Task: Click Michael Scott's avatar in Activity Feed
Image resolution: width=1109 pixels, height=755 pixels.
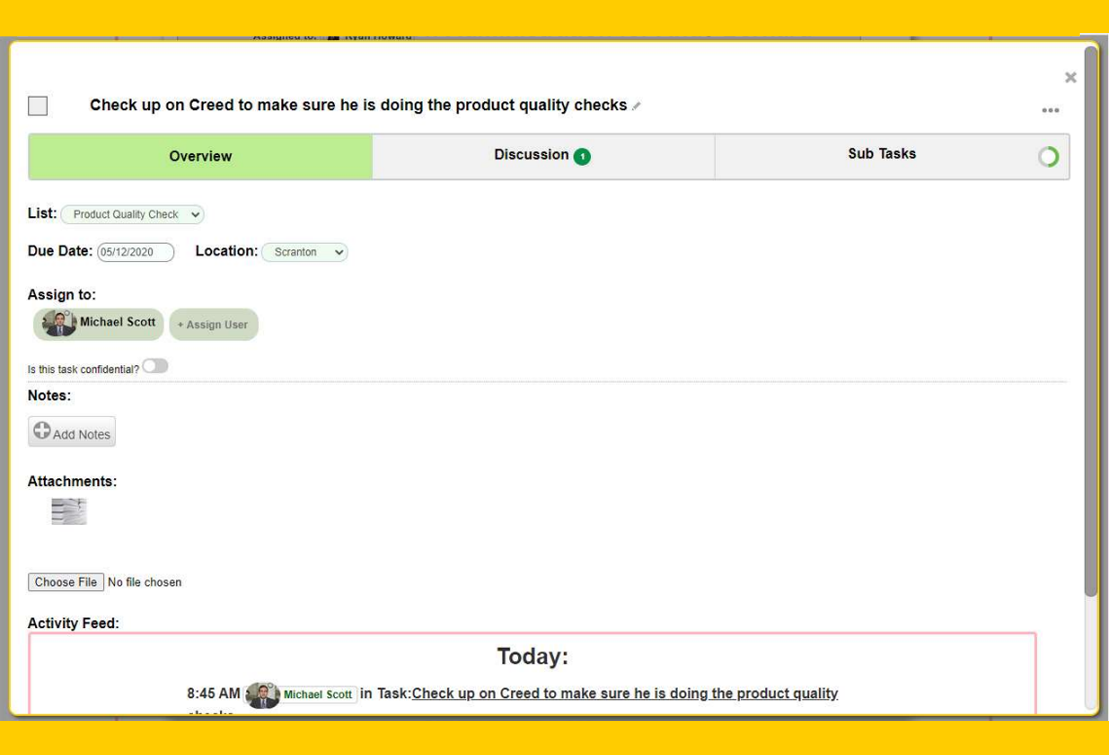Action: (263, 694)
